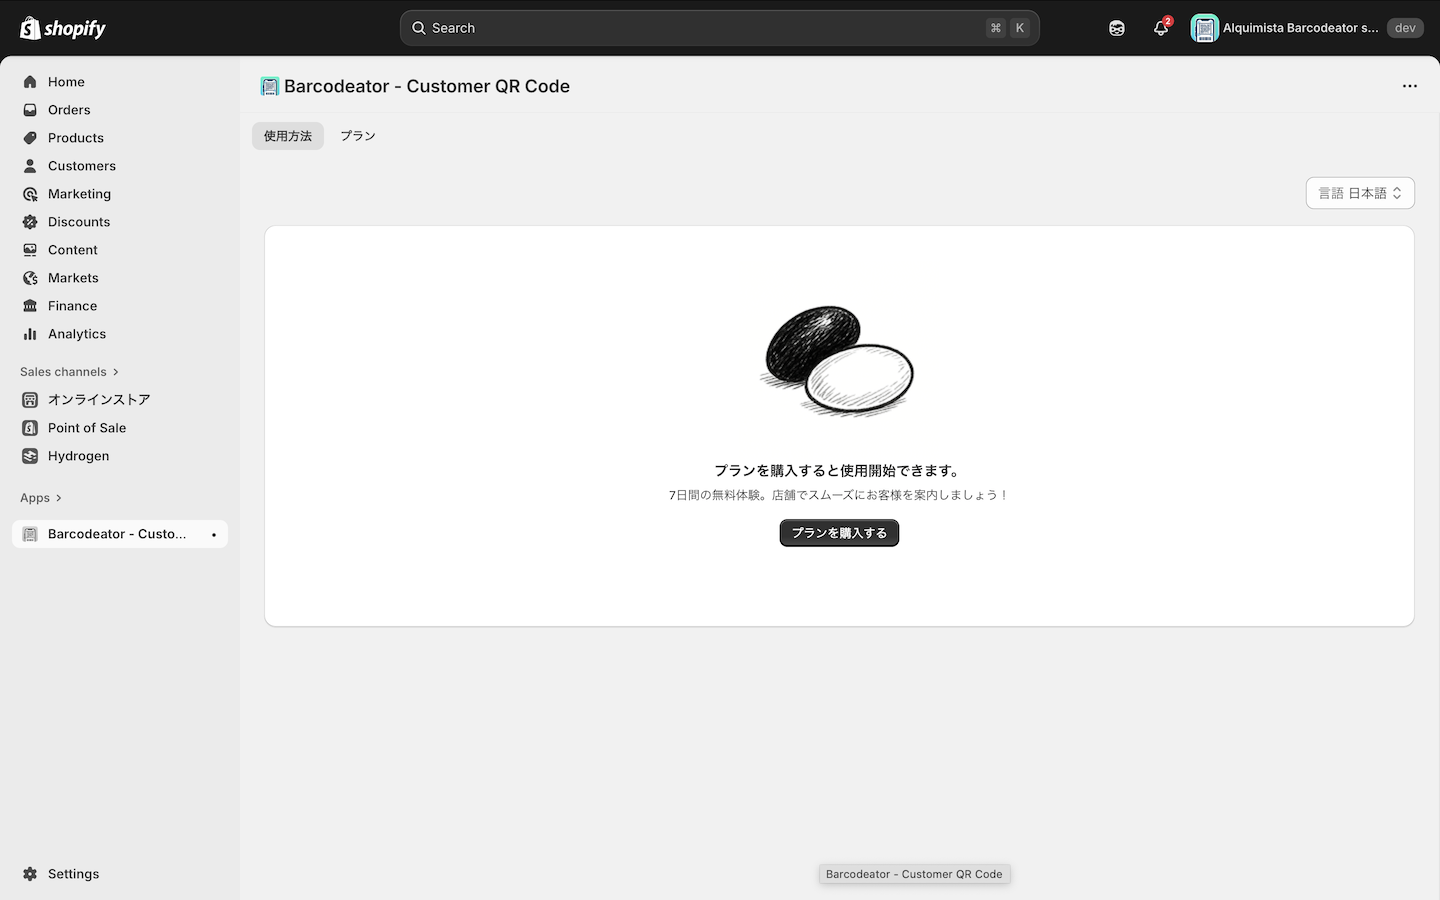Screen dimensions: 1440x900
Task: Click the プランを購入する button
Action: (839, 533)
